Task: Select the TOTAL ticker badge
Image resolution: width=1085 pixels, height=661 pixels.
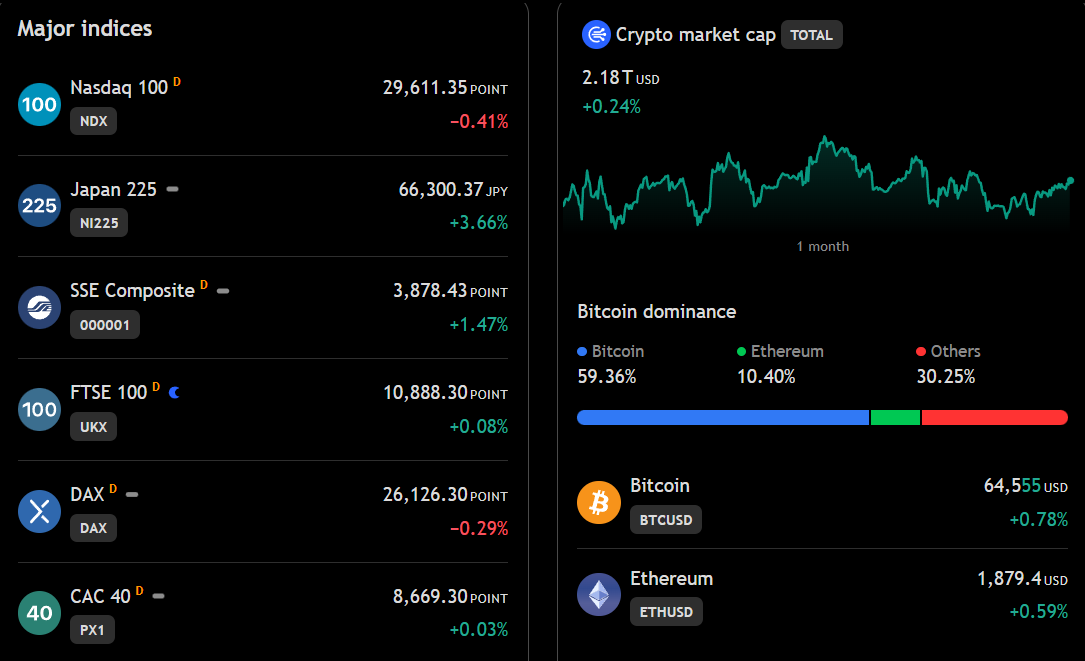Action: click(x=812, y=35)
